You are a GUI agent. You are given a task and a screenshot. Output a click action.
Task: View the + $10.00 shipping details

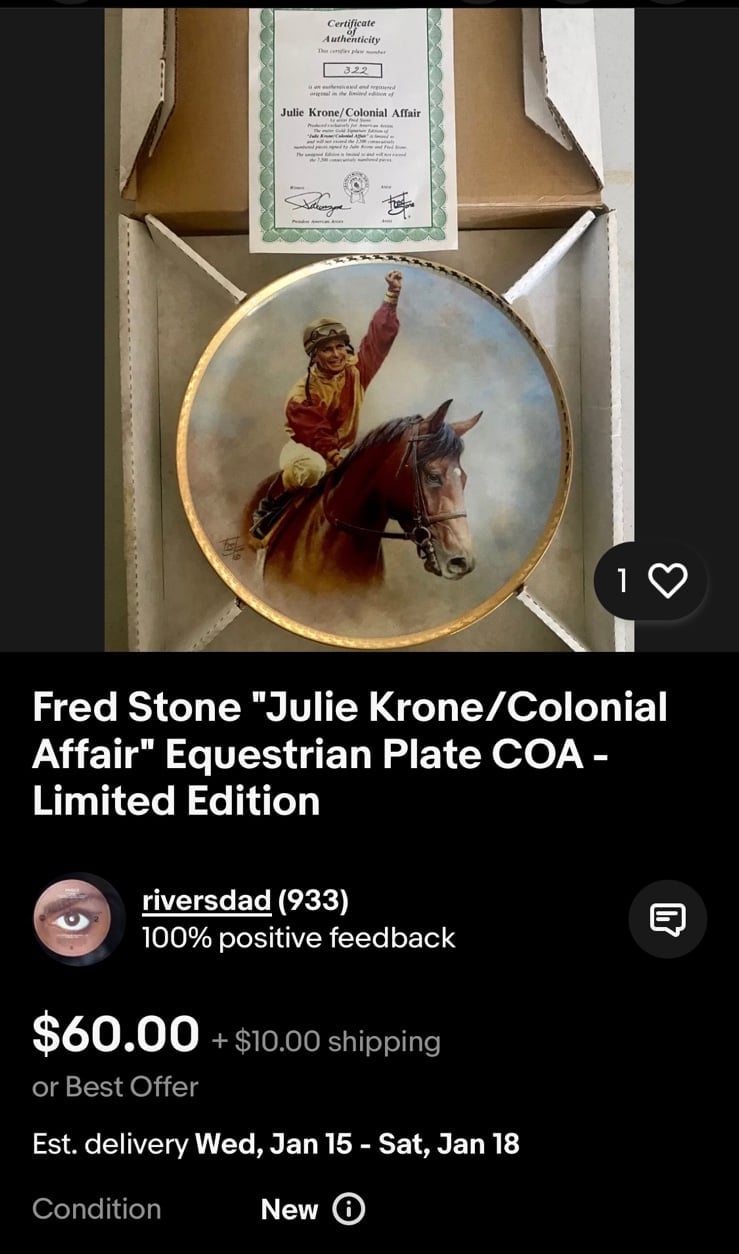(326, 1041)
